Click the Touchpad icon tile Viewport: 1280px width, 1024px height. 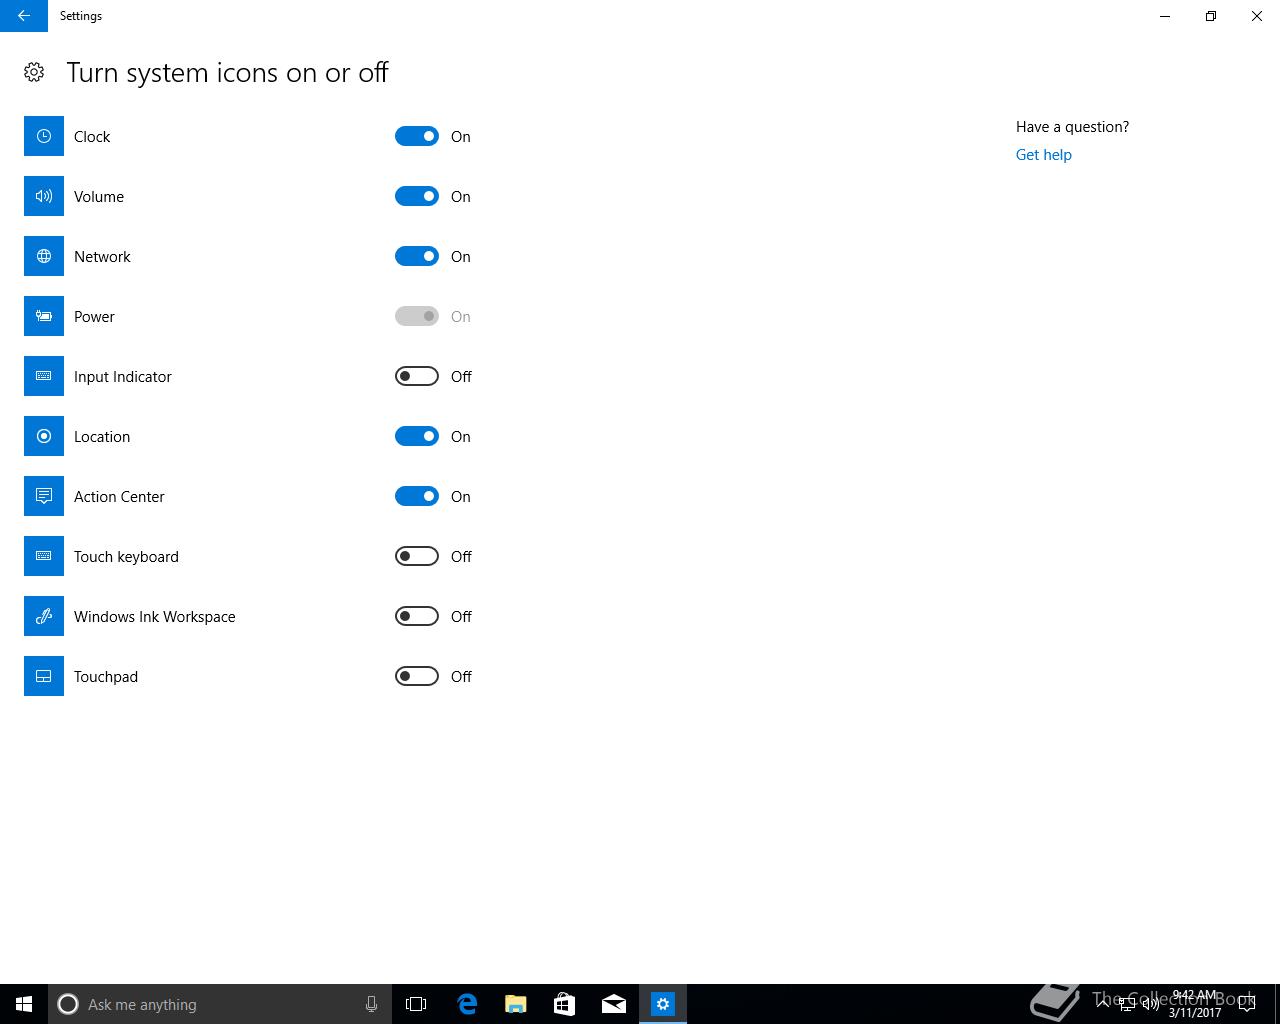coord(44,676)
